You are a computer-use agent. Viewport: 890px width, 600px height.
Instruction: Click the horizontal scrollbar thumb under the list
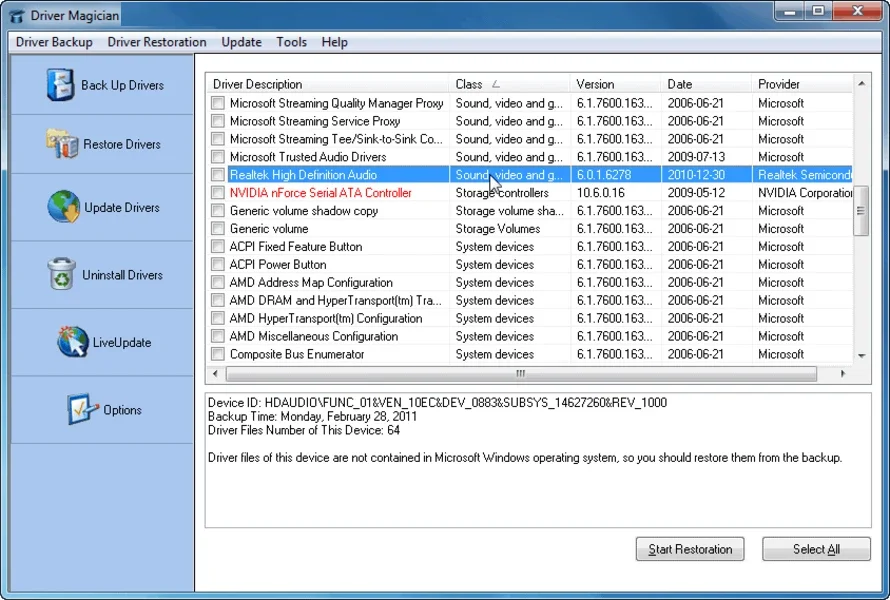520,374
